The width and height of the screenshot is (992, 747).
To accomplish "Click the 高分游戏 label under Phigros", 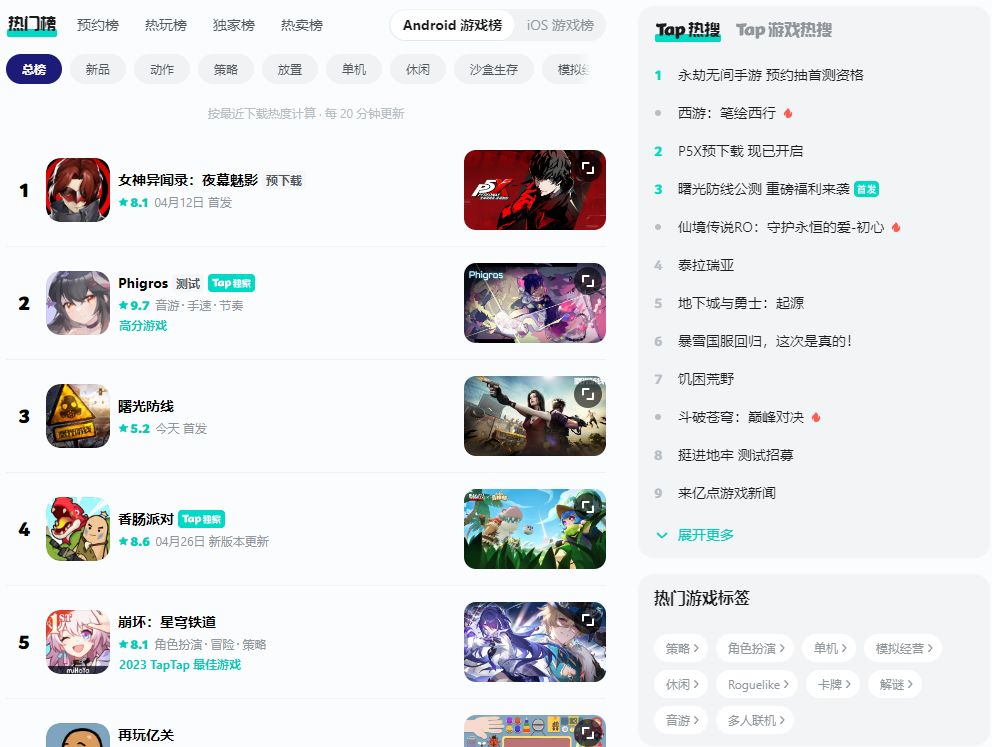I will [143, 326].
